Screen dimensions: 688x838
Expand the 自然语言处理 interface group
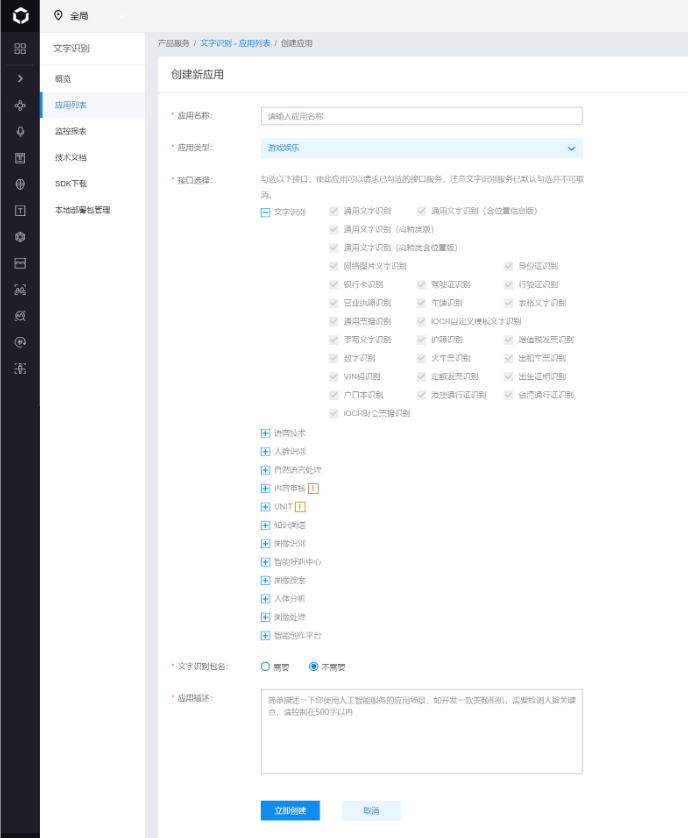[265, 470]
